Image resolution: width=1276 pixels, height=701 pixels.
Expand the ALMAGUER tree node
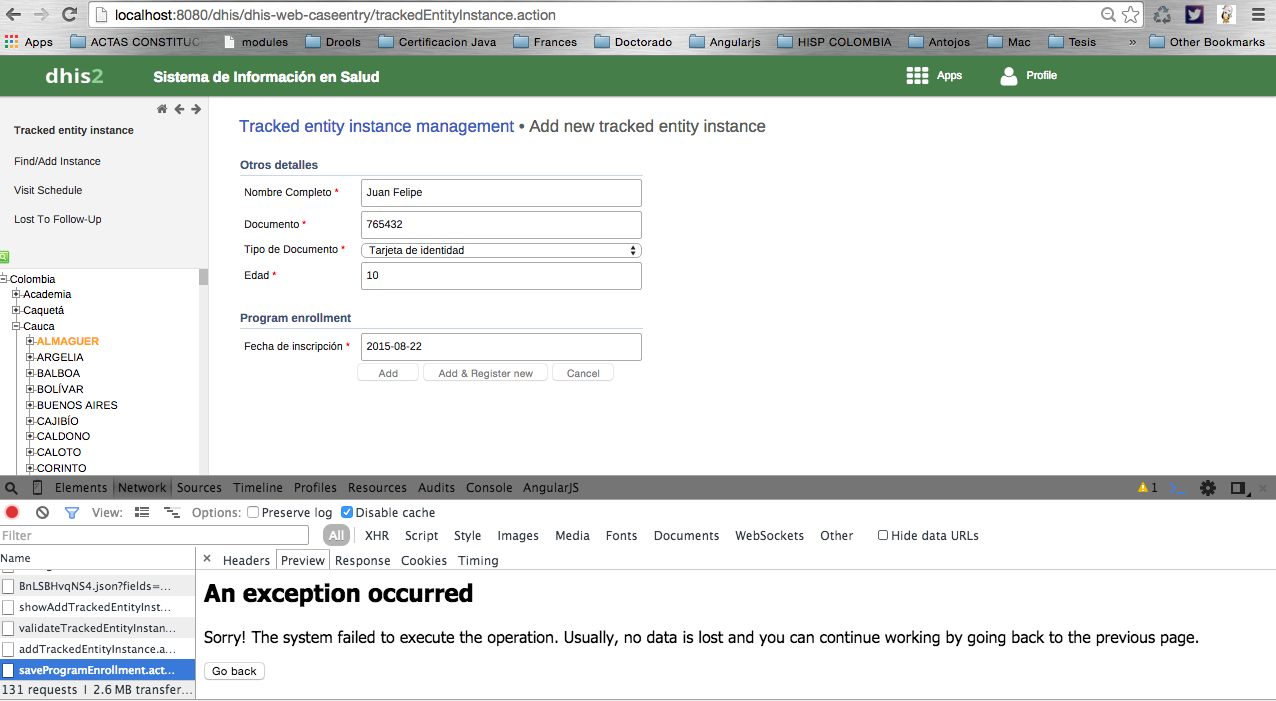[x=30, y=342]
